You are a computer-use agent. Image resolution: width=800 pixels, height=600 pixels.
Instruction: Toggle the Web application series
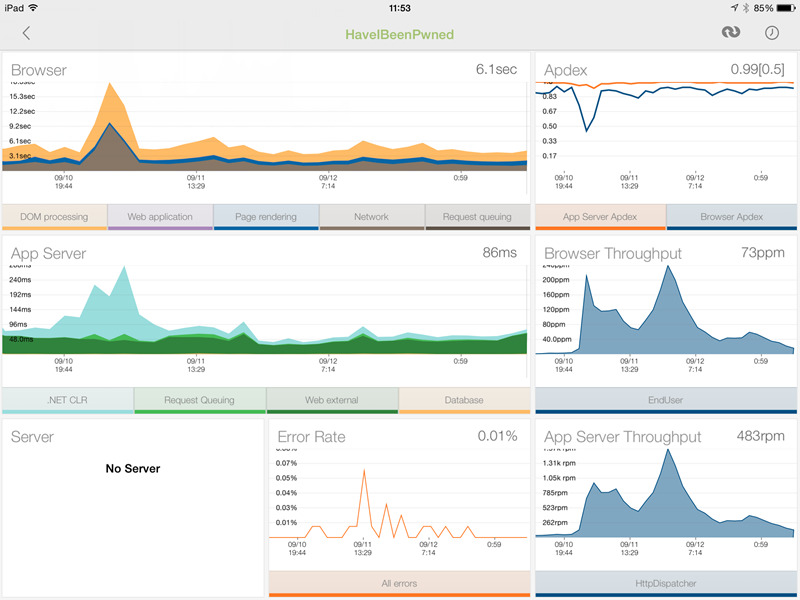(x=160, y=216)
